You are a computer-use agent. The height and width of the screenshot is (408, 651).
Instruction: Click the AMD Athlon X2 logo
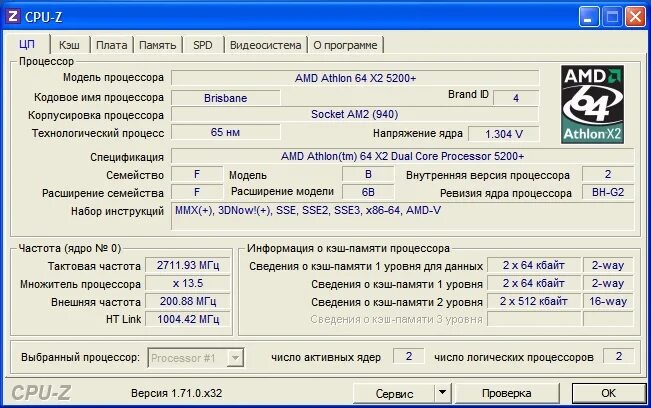coord(592,104)
